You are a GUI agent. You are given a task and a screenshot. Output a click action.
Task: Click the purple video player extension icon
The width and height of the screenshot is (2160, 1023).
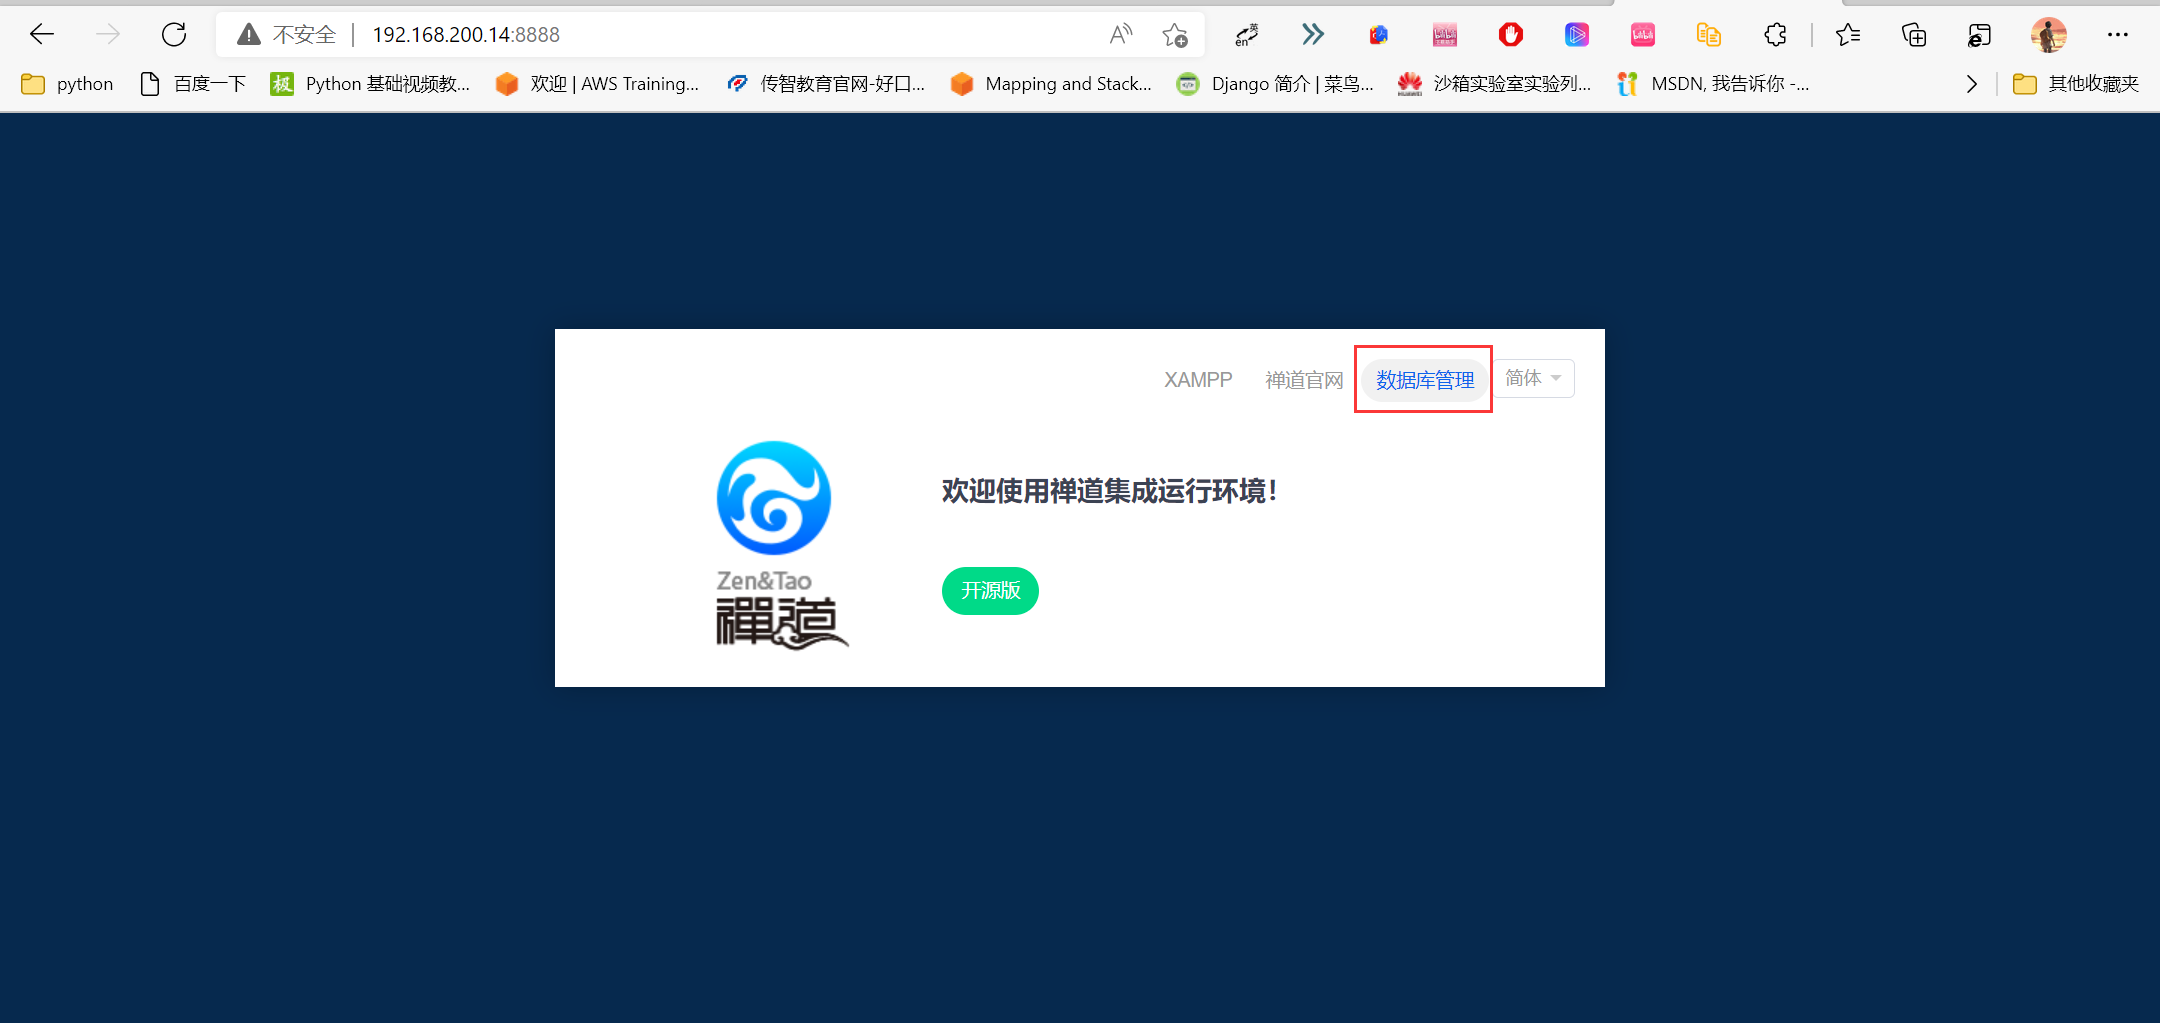(1577, 34)
